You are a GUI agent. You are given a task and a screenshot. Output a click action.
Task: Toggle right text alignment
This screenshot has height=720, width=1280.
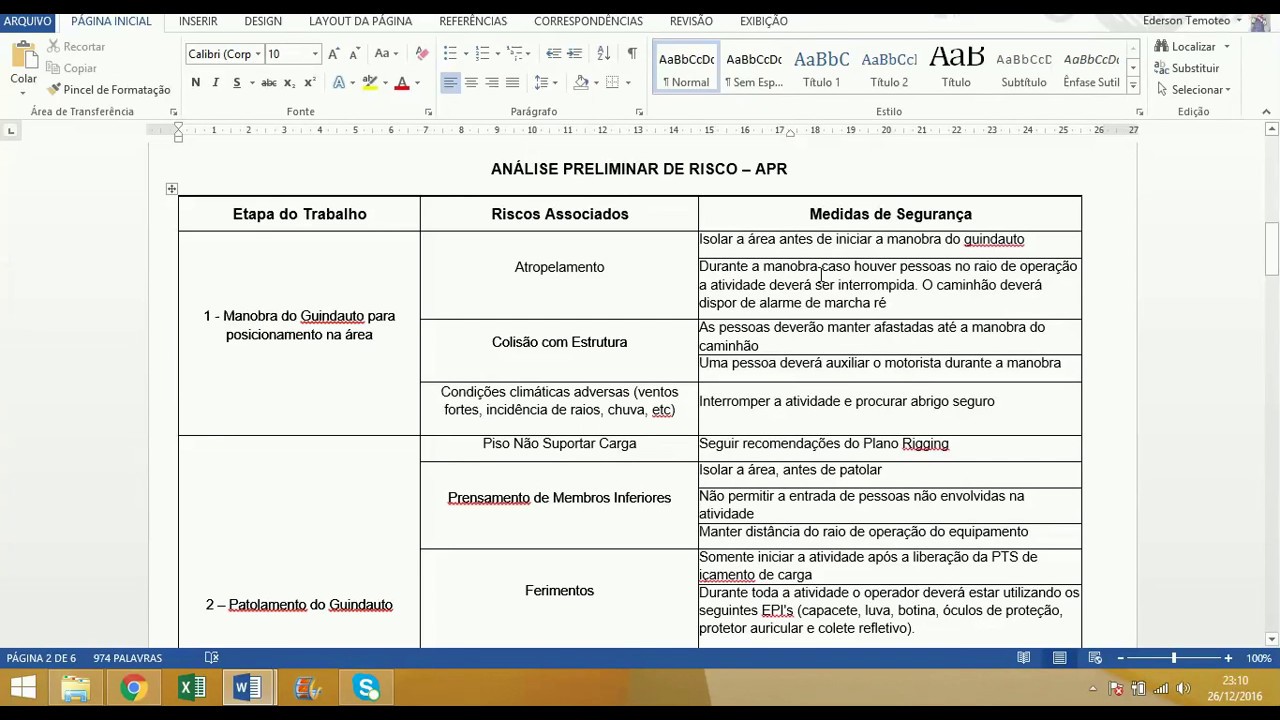[x=492, y=83]
